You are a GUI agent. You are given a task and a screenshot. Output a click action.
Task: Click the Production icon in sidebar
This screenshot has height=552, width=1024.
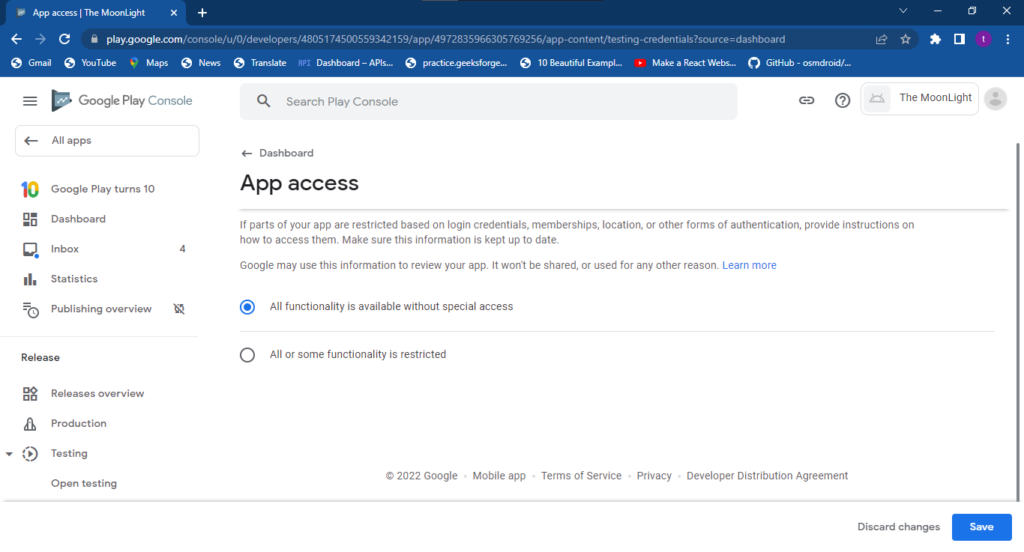pos(30,424)
